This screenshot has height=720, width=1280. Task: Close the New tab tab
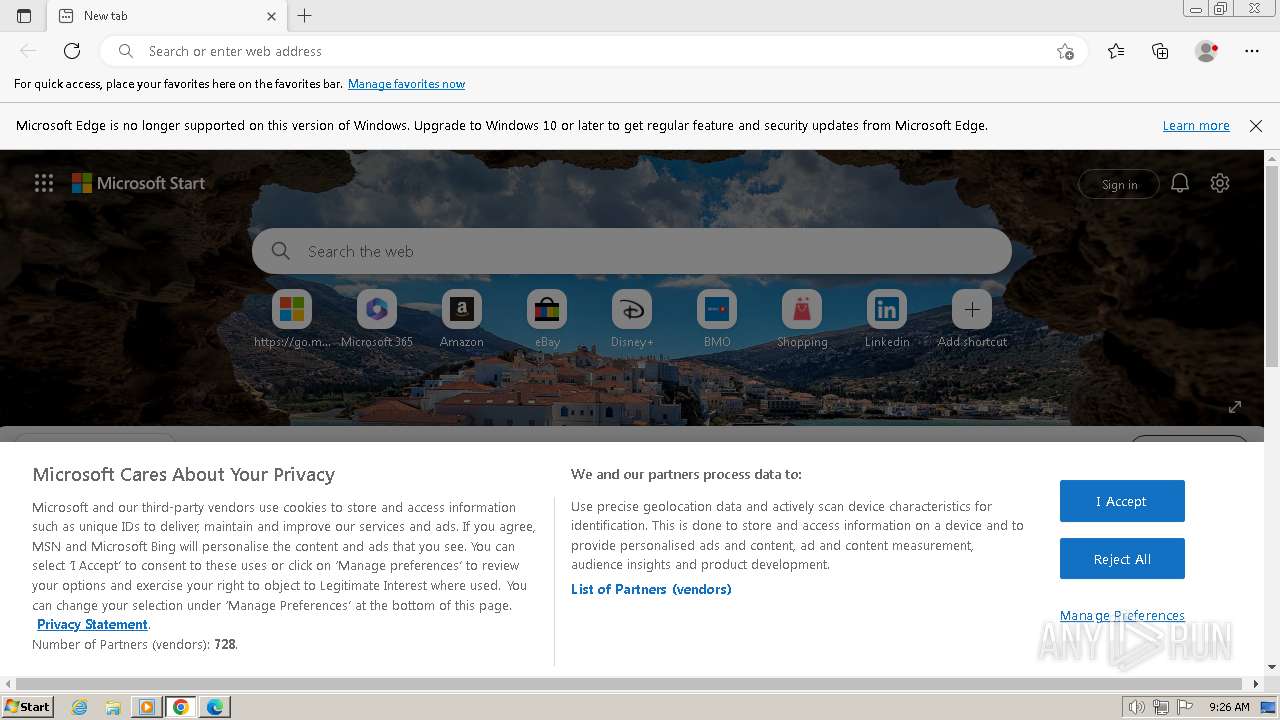tap(272, 16)
